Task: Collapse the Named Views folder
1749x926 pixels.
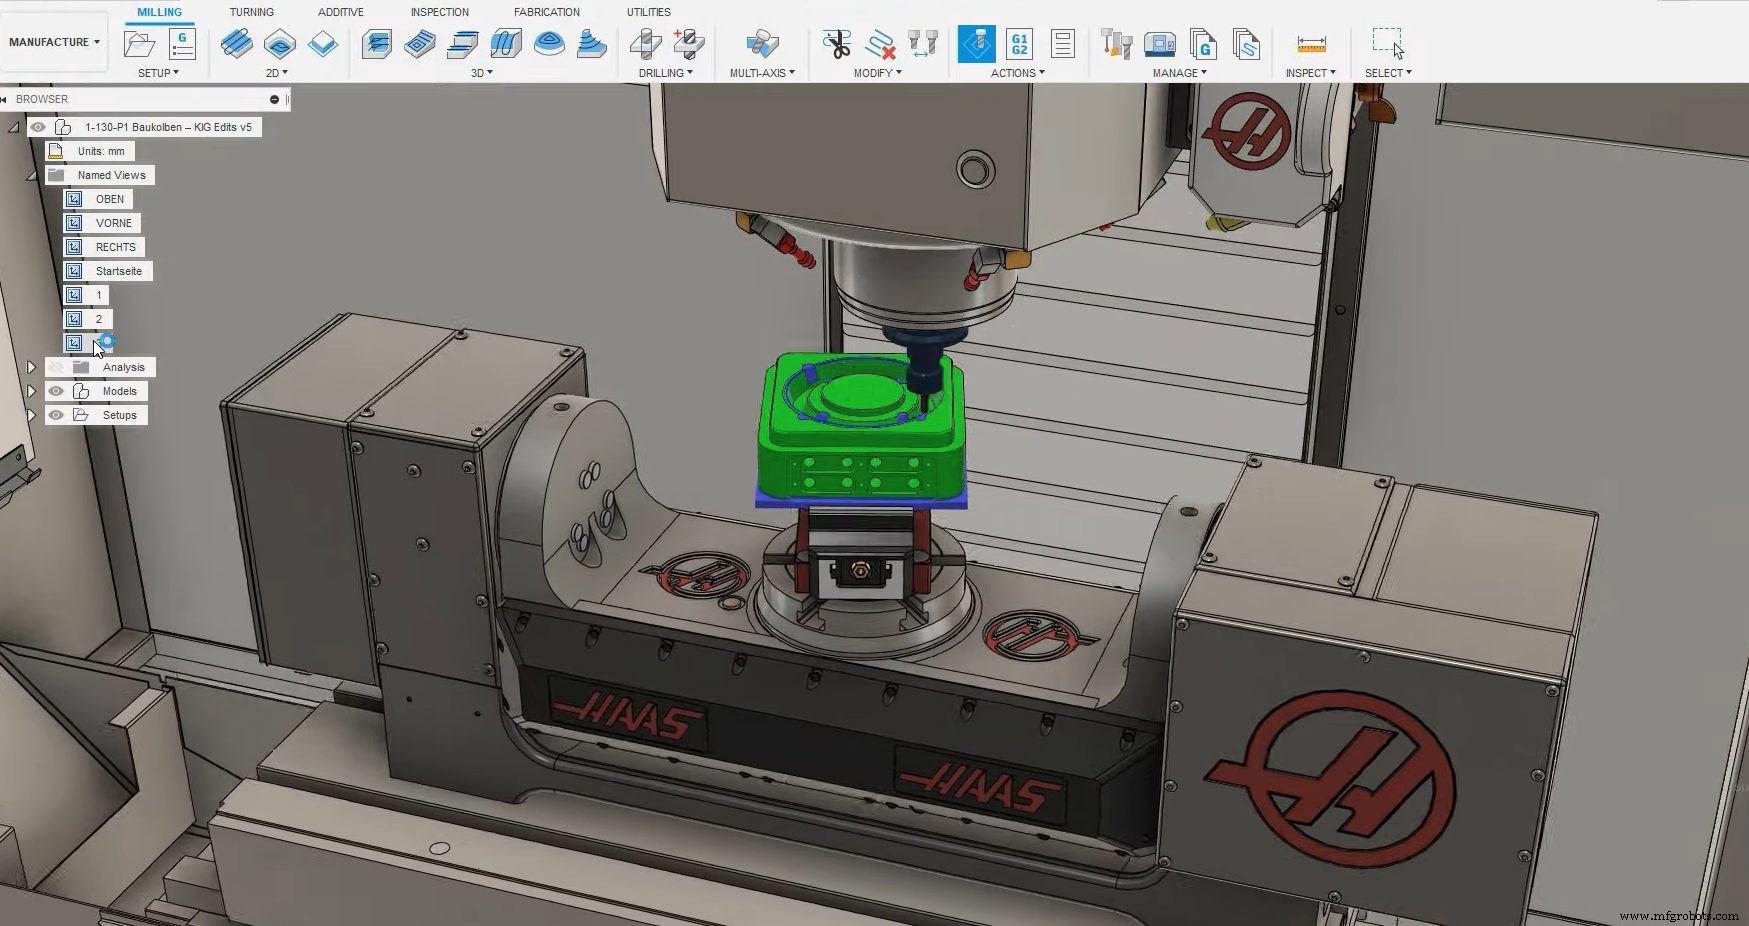Action: click(x=32, y=175)
